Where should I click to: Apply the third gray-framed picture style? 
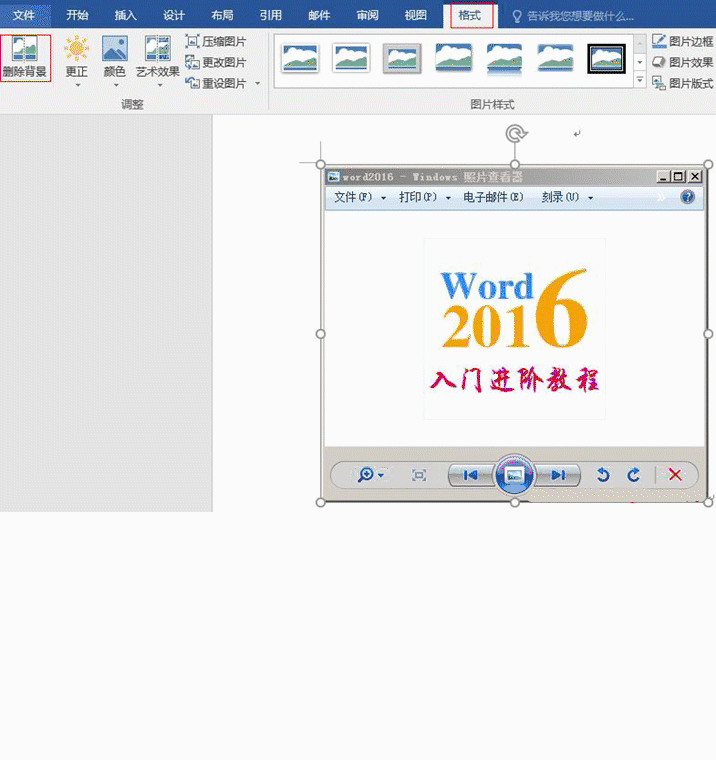tap(402, 58)
